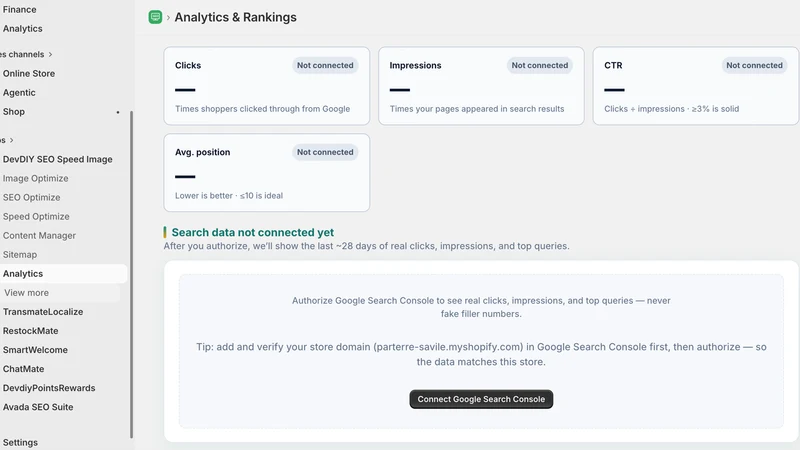Click the Authorize Google Search Console message
The height and width of the screenshot is (450, 800).
[x=481, y=307]
